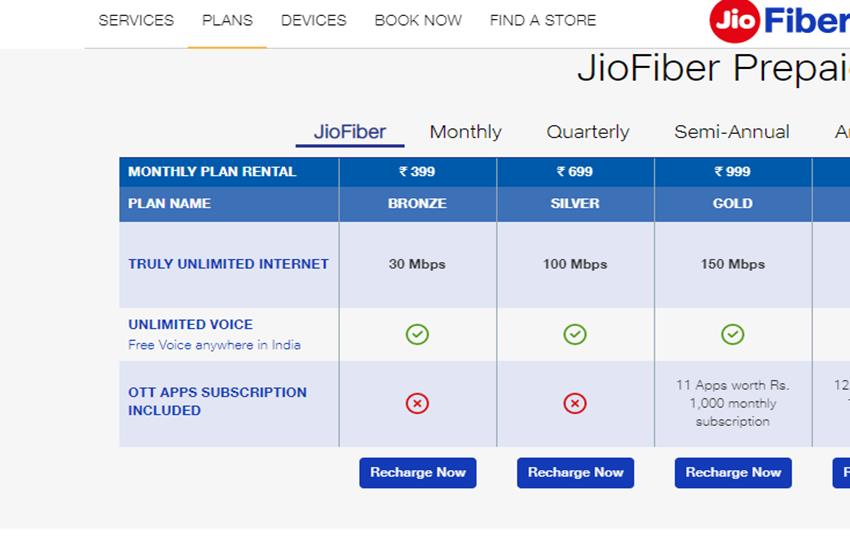The width and height of the screenshot is (850, 550).
Task: Click the 100 Mbps speed cell
Action: click(x=575, y=264)
